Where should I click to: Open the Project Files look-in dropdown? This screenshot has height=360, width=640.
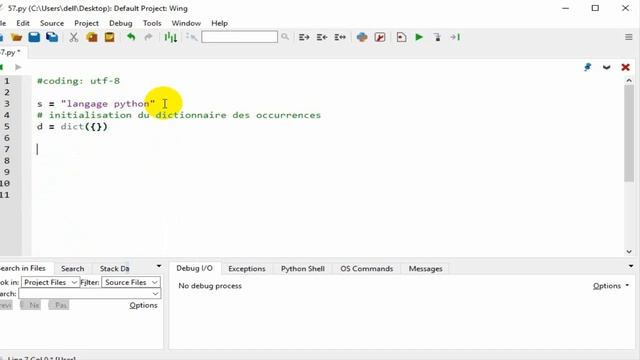(50, 282)
